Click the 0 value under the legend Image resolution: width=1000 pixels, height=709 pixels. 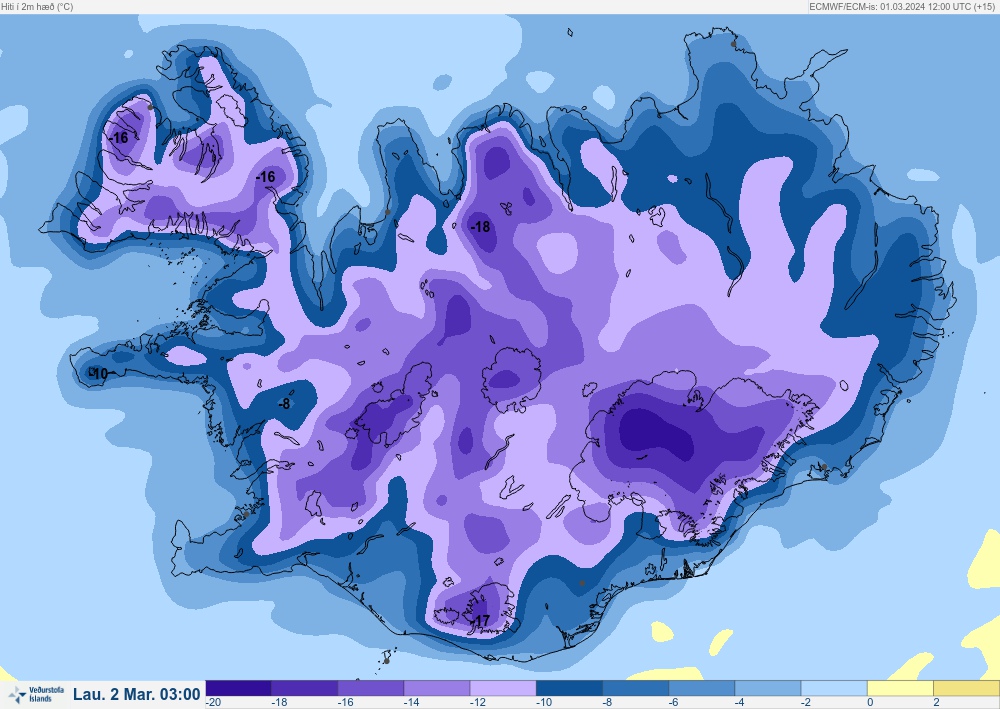click(870, 703)
